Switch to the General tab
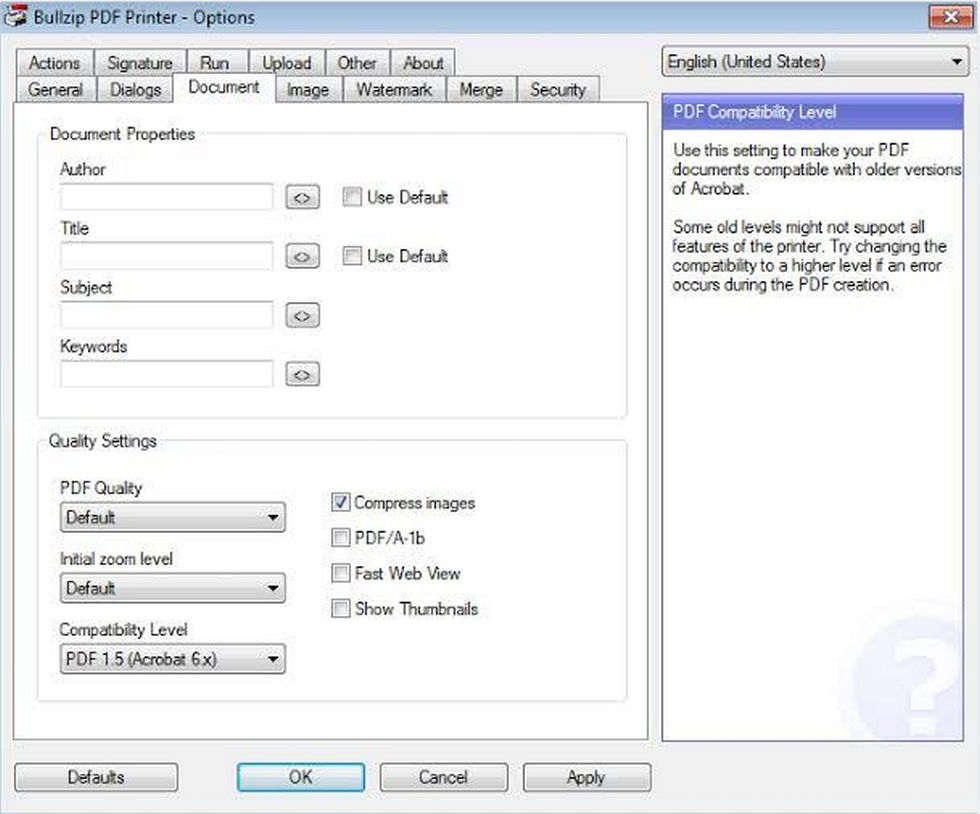The image size is (980, 814). coord(55,89)
